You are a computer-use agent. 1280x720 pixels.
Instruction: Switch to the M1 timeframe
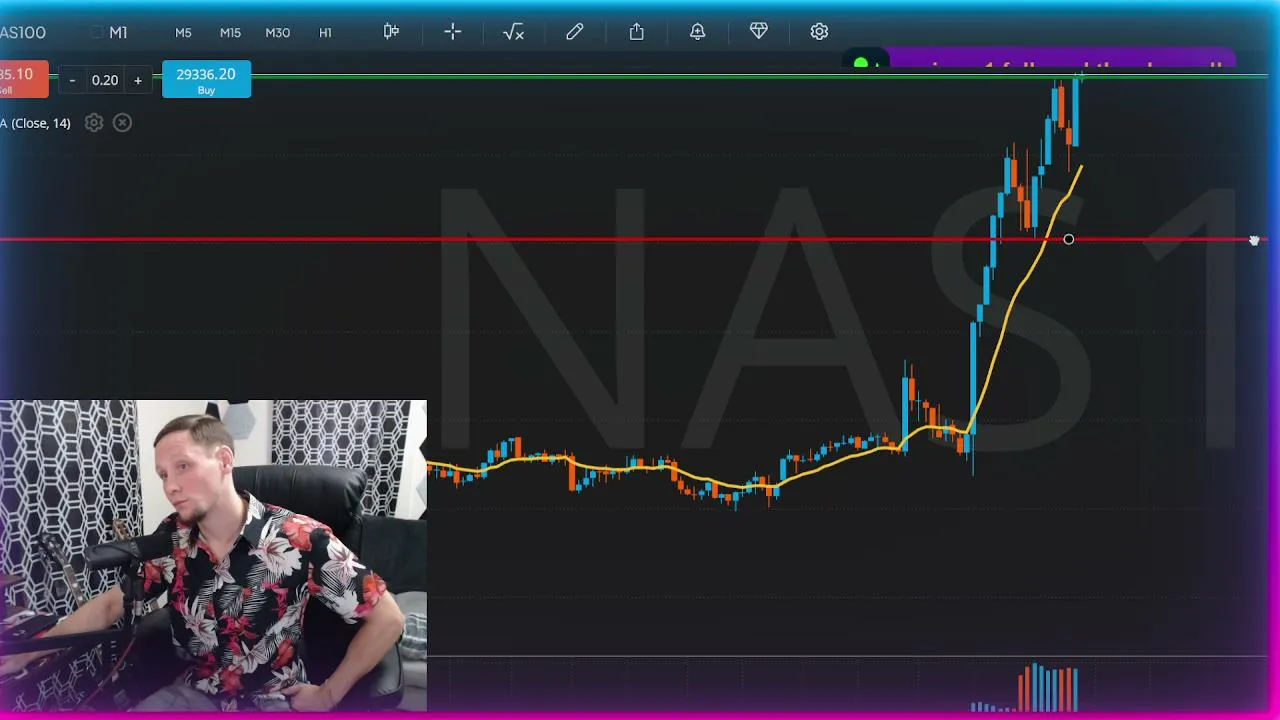coord(118,32)
